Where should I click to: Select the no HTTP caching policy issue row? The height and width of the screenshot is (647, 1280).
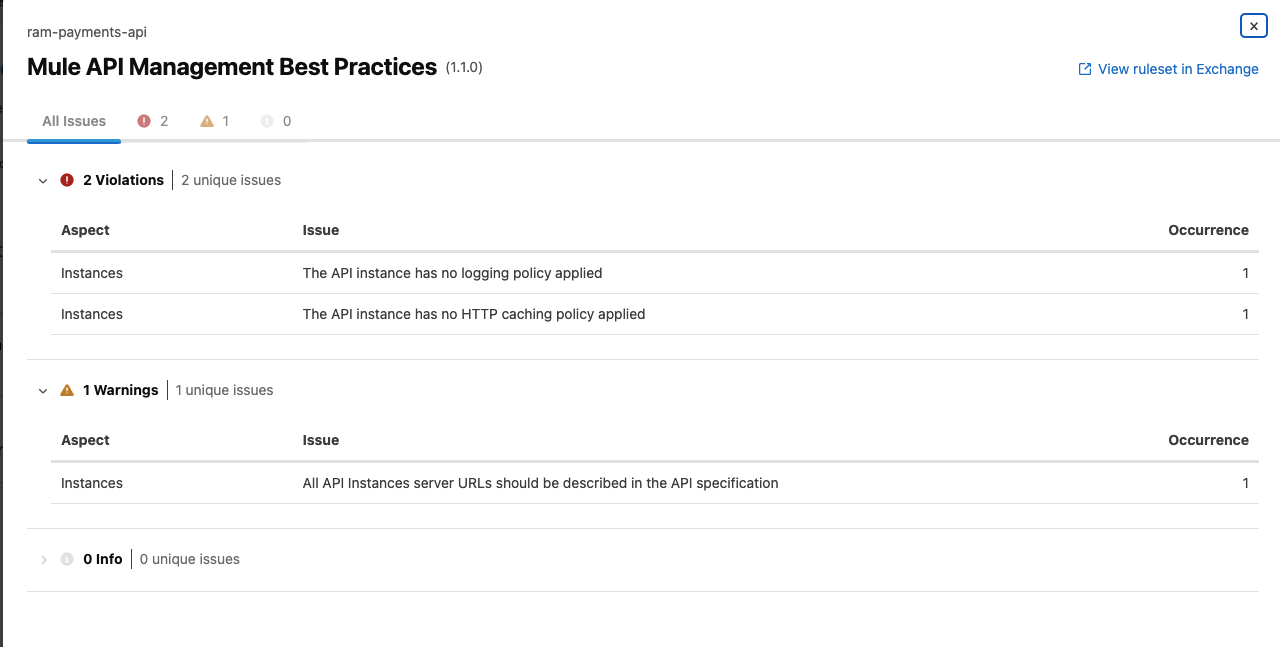point(474,314)
